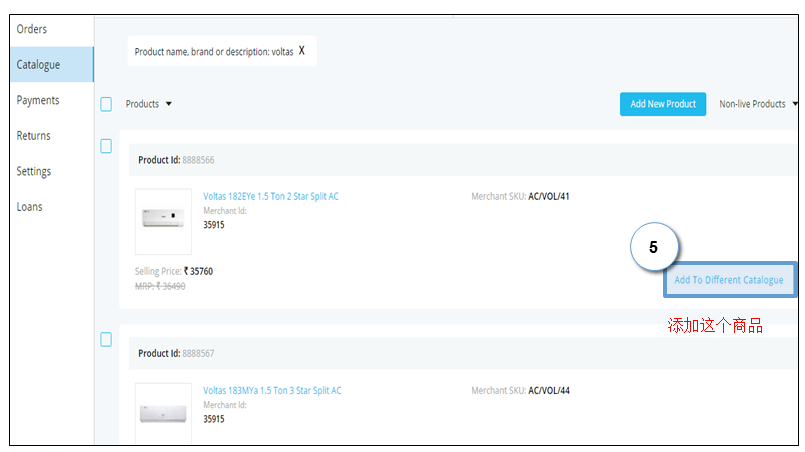805x452 pixels.
Task: Click the selling price ₹ 35760
Action: click(198, 271)
